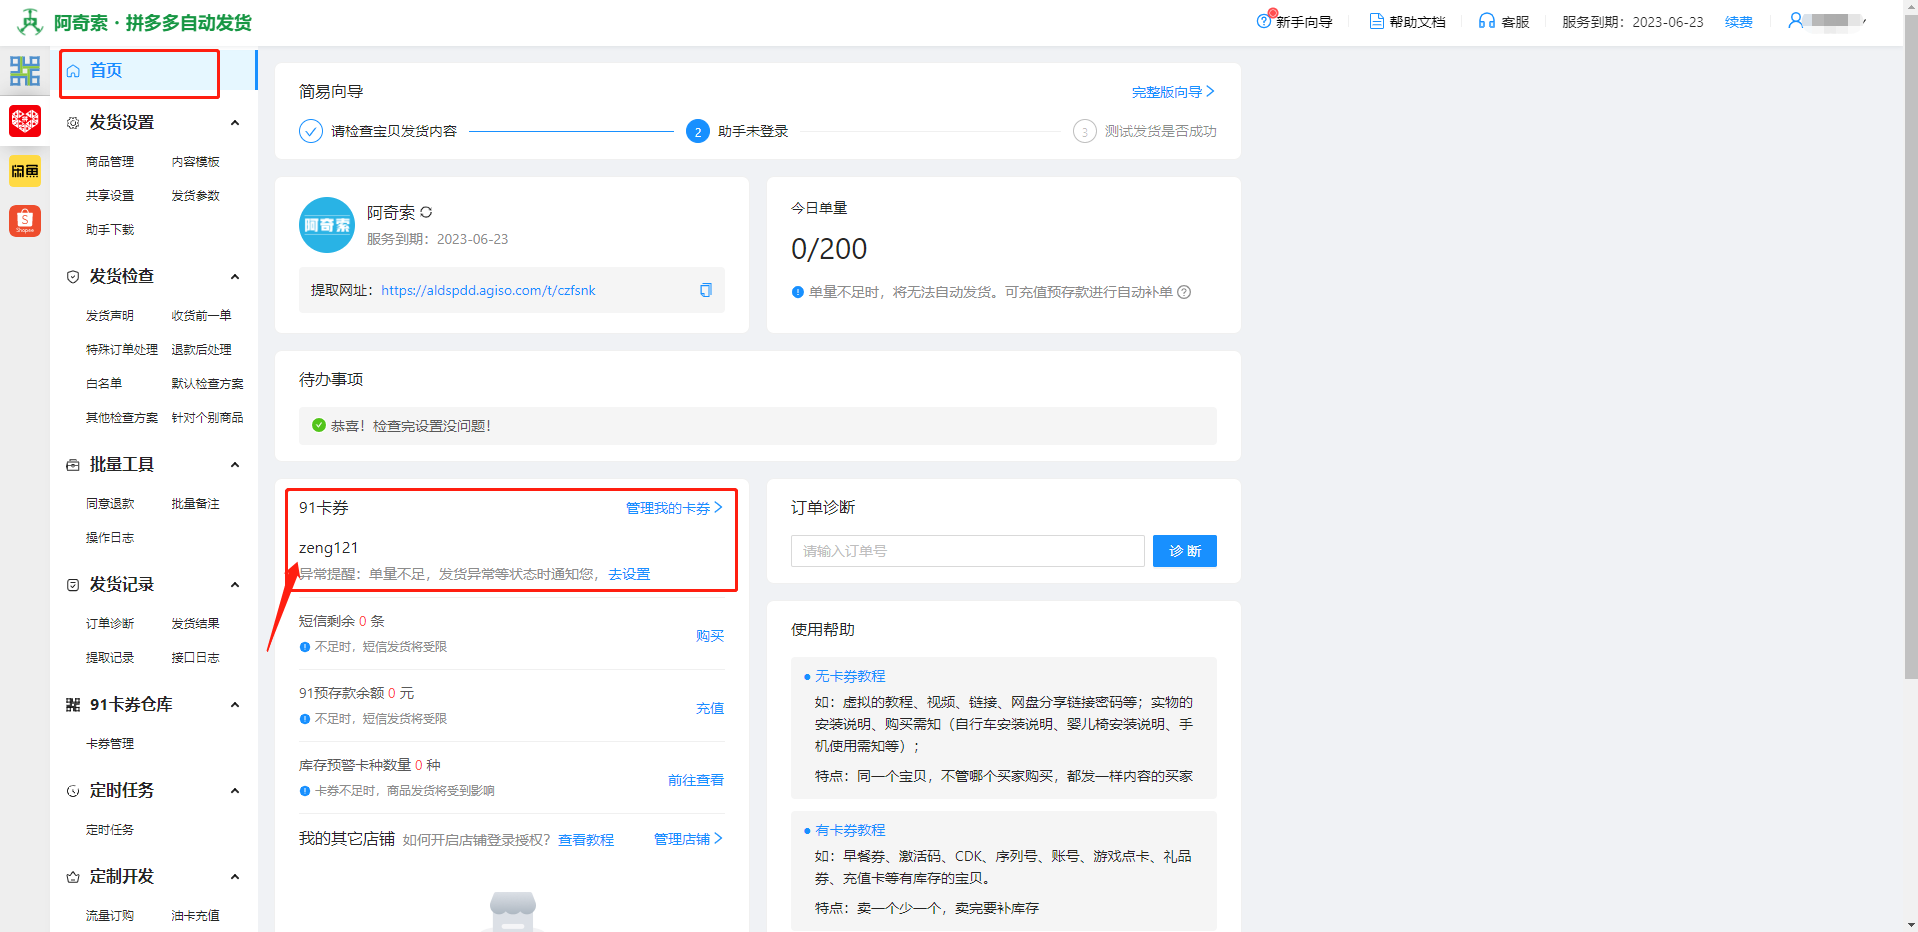The image size is (1918, 932).
Task: Open the user account icon at top right
Action: click(1795, 20)
